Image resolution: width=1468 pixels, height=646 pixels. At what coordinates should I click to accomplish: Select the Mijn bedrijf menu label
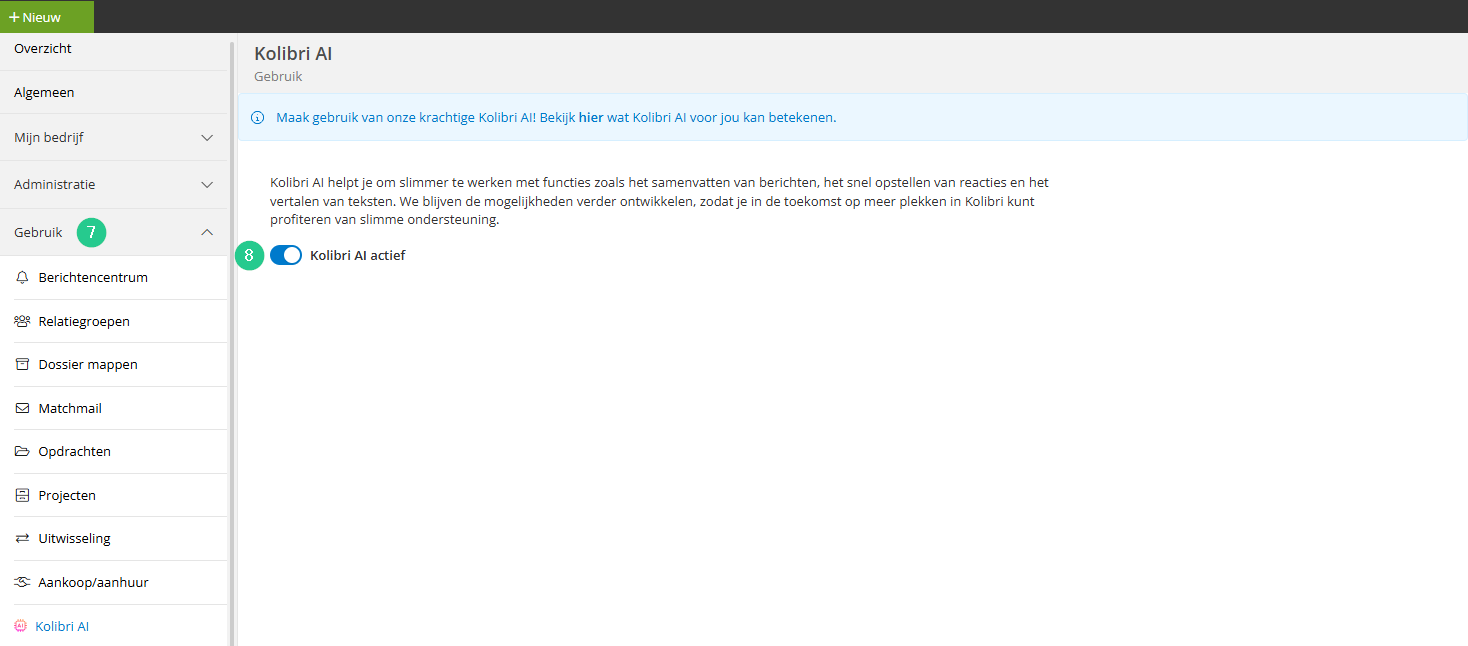coord(49,138)
